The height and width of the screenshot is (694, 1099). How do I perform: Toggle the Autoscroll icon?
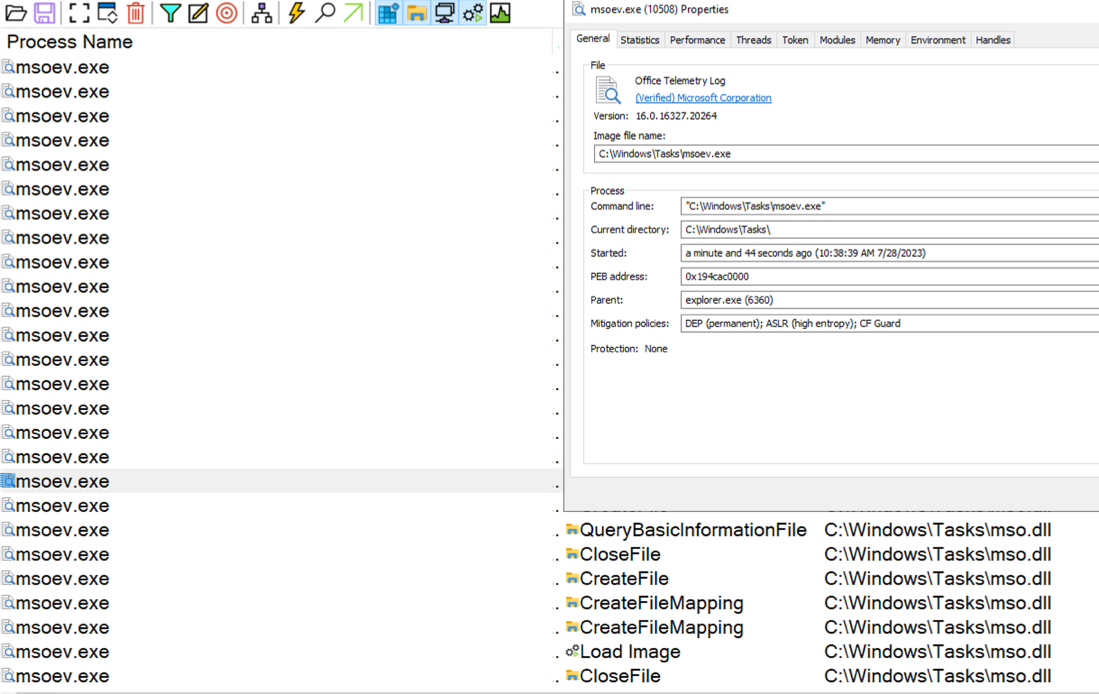(x=107, y=13)
